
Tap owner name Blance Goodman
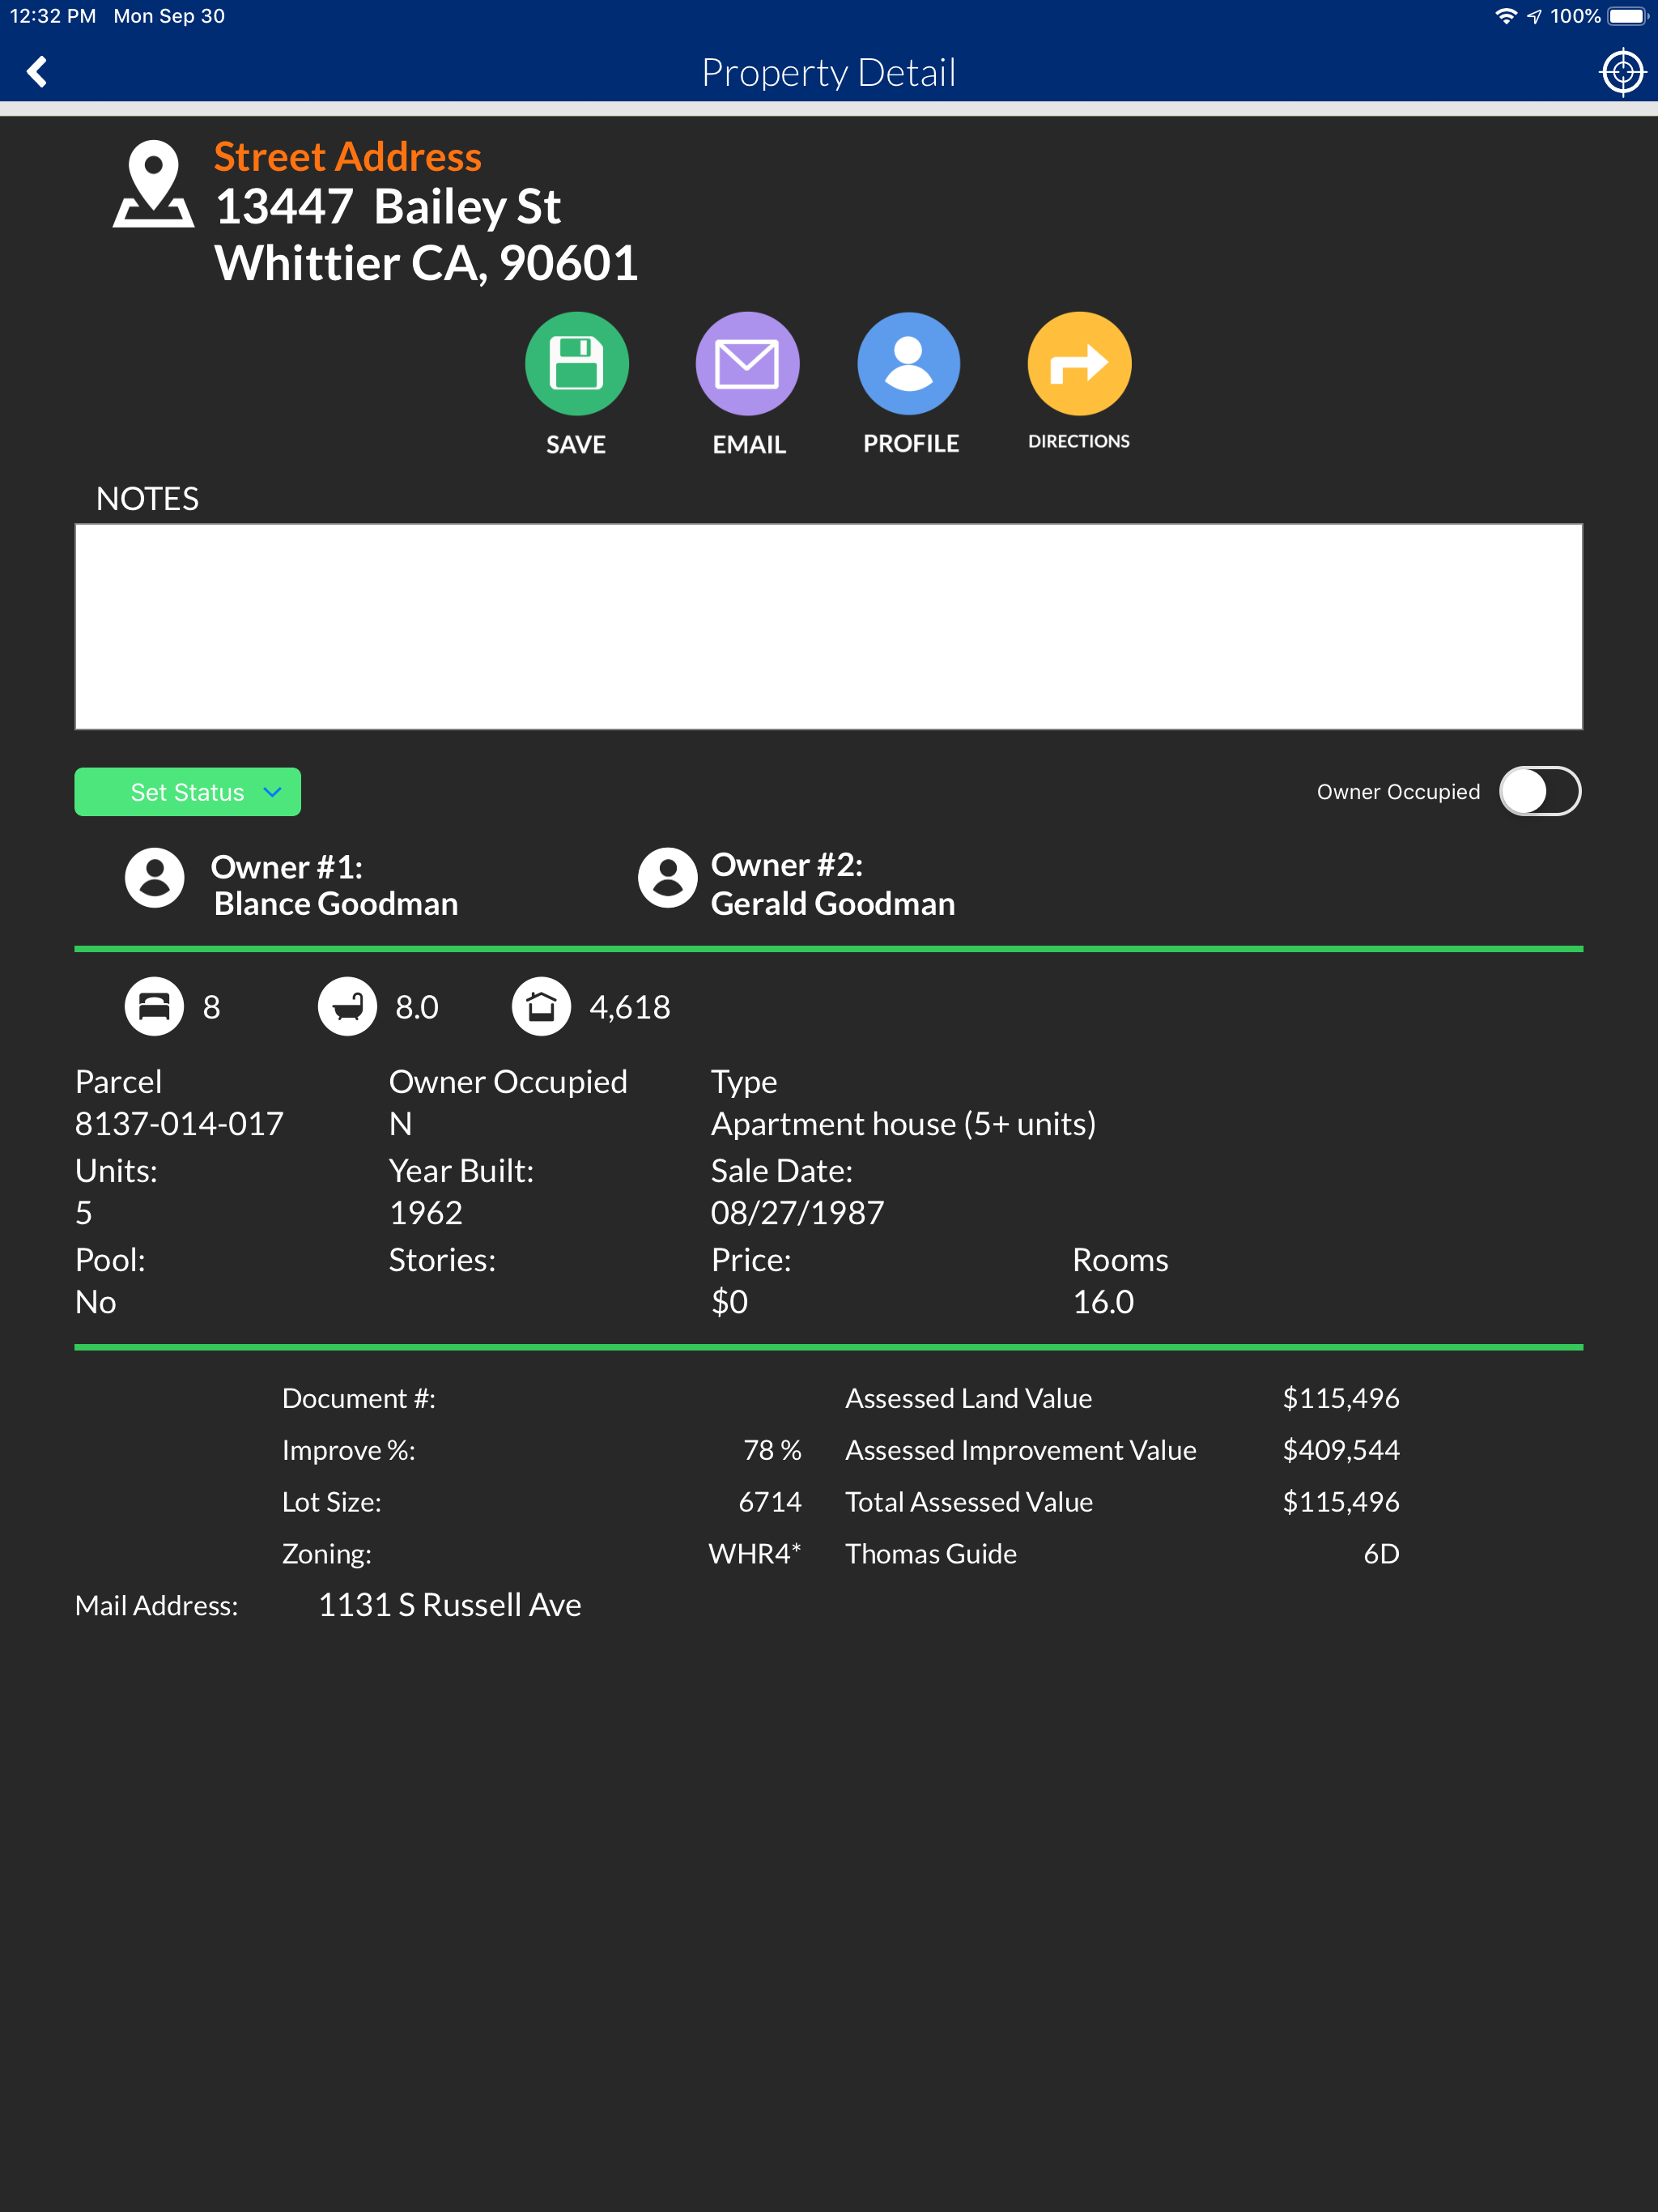point(336,904)
